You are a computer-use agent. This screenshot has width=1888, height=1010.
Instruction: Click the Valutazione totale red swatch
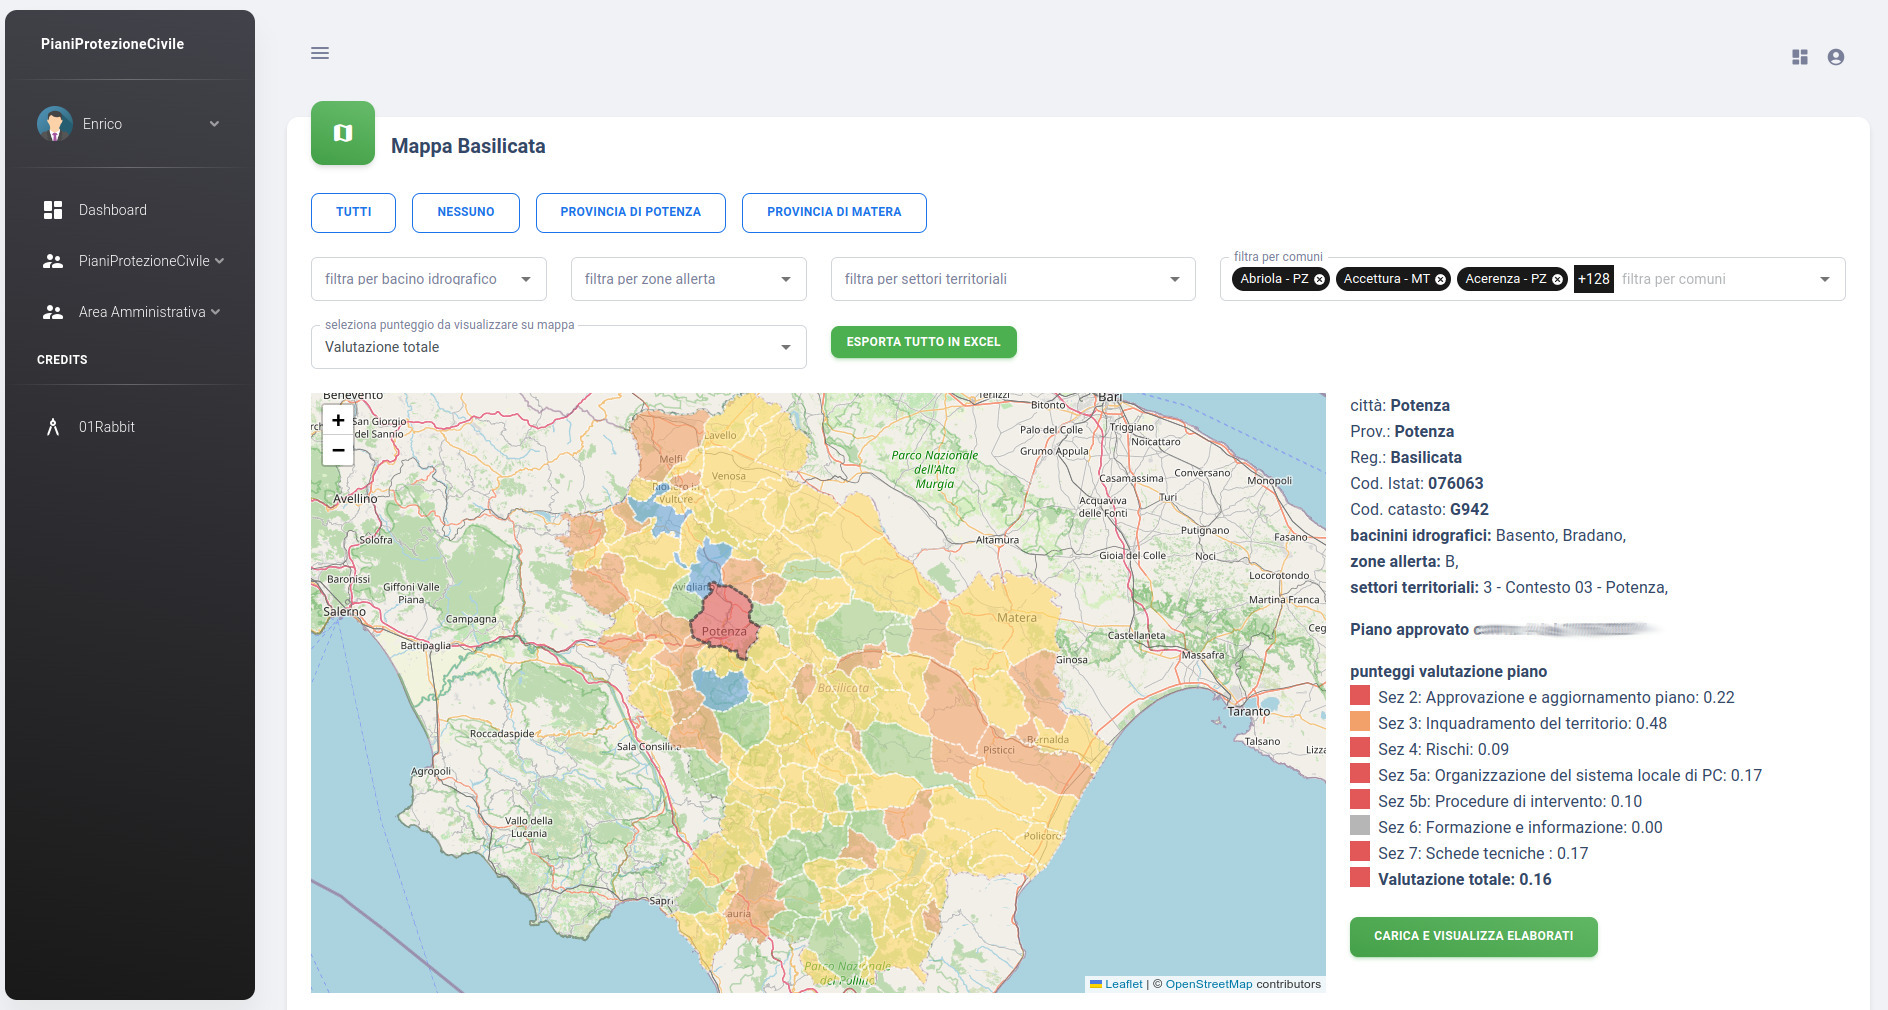1360,878
